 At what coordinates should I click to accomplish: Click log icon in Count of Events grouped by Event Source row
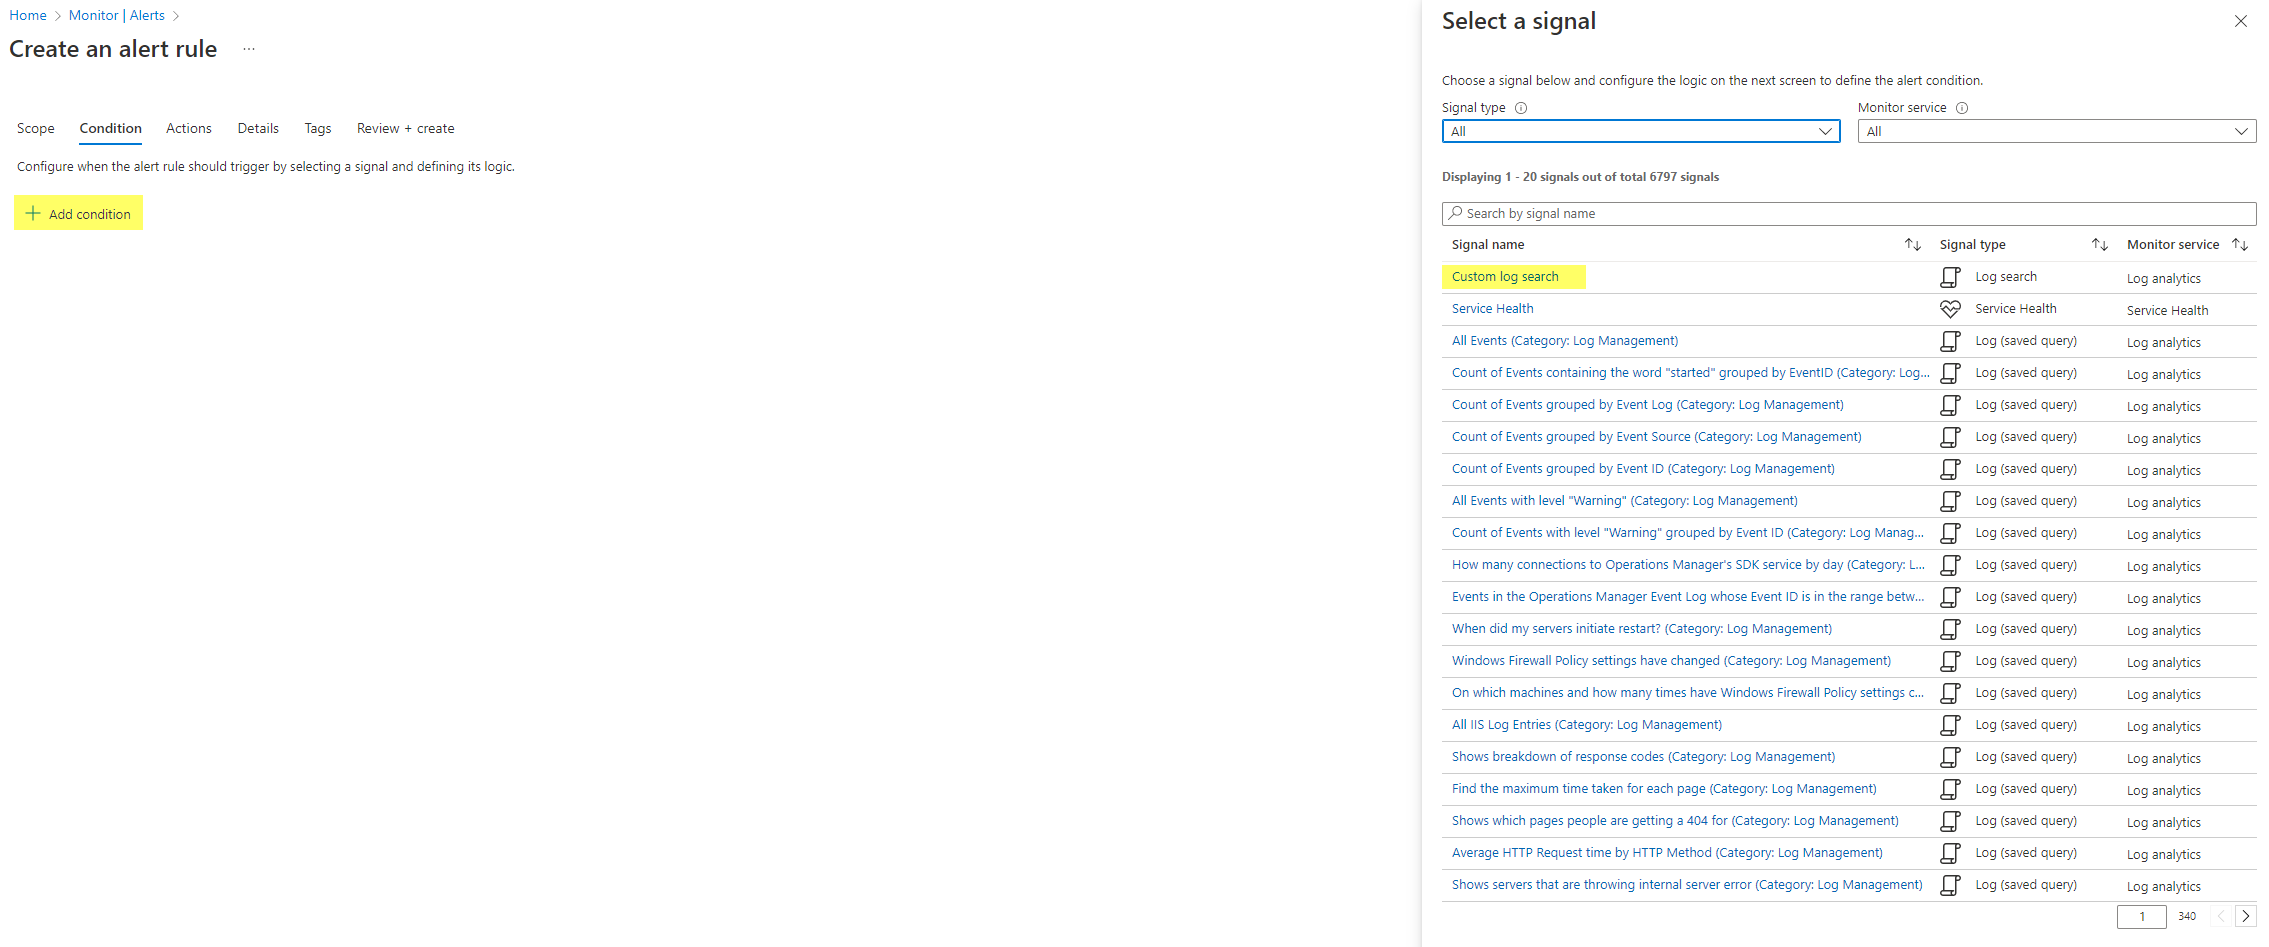click(1950, 437)
